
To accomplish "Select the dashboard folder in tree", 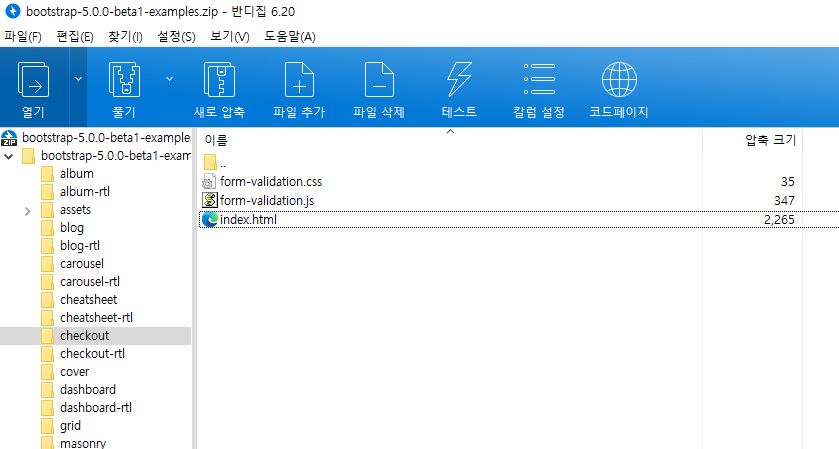I will point(88,390).
